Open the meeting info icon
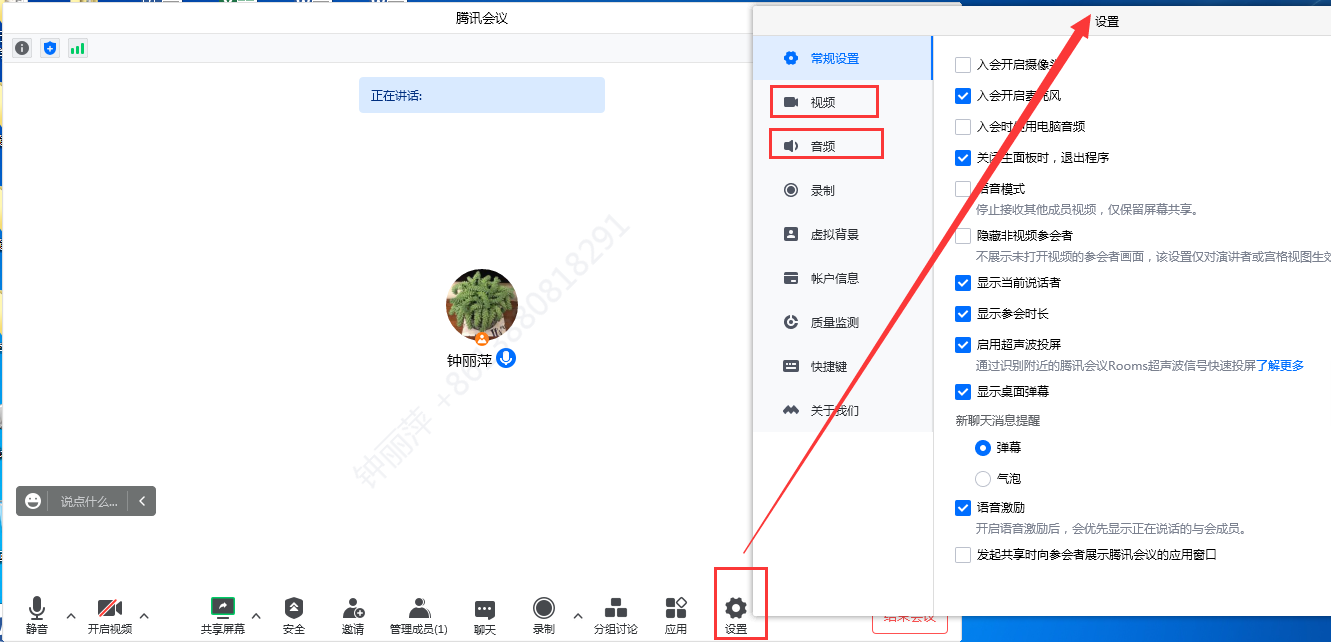 pyautogui.click(x=22, y=48)
